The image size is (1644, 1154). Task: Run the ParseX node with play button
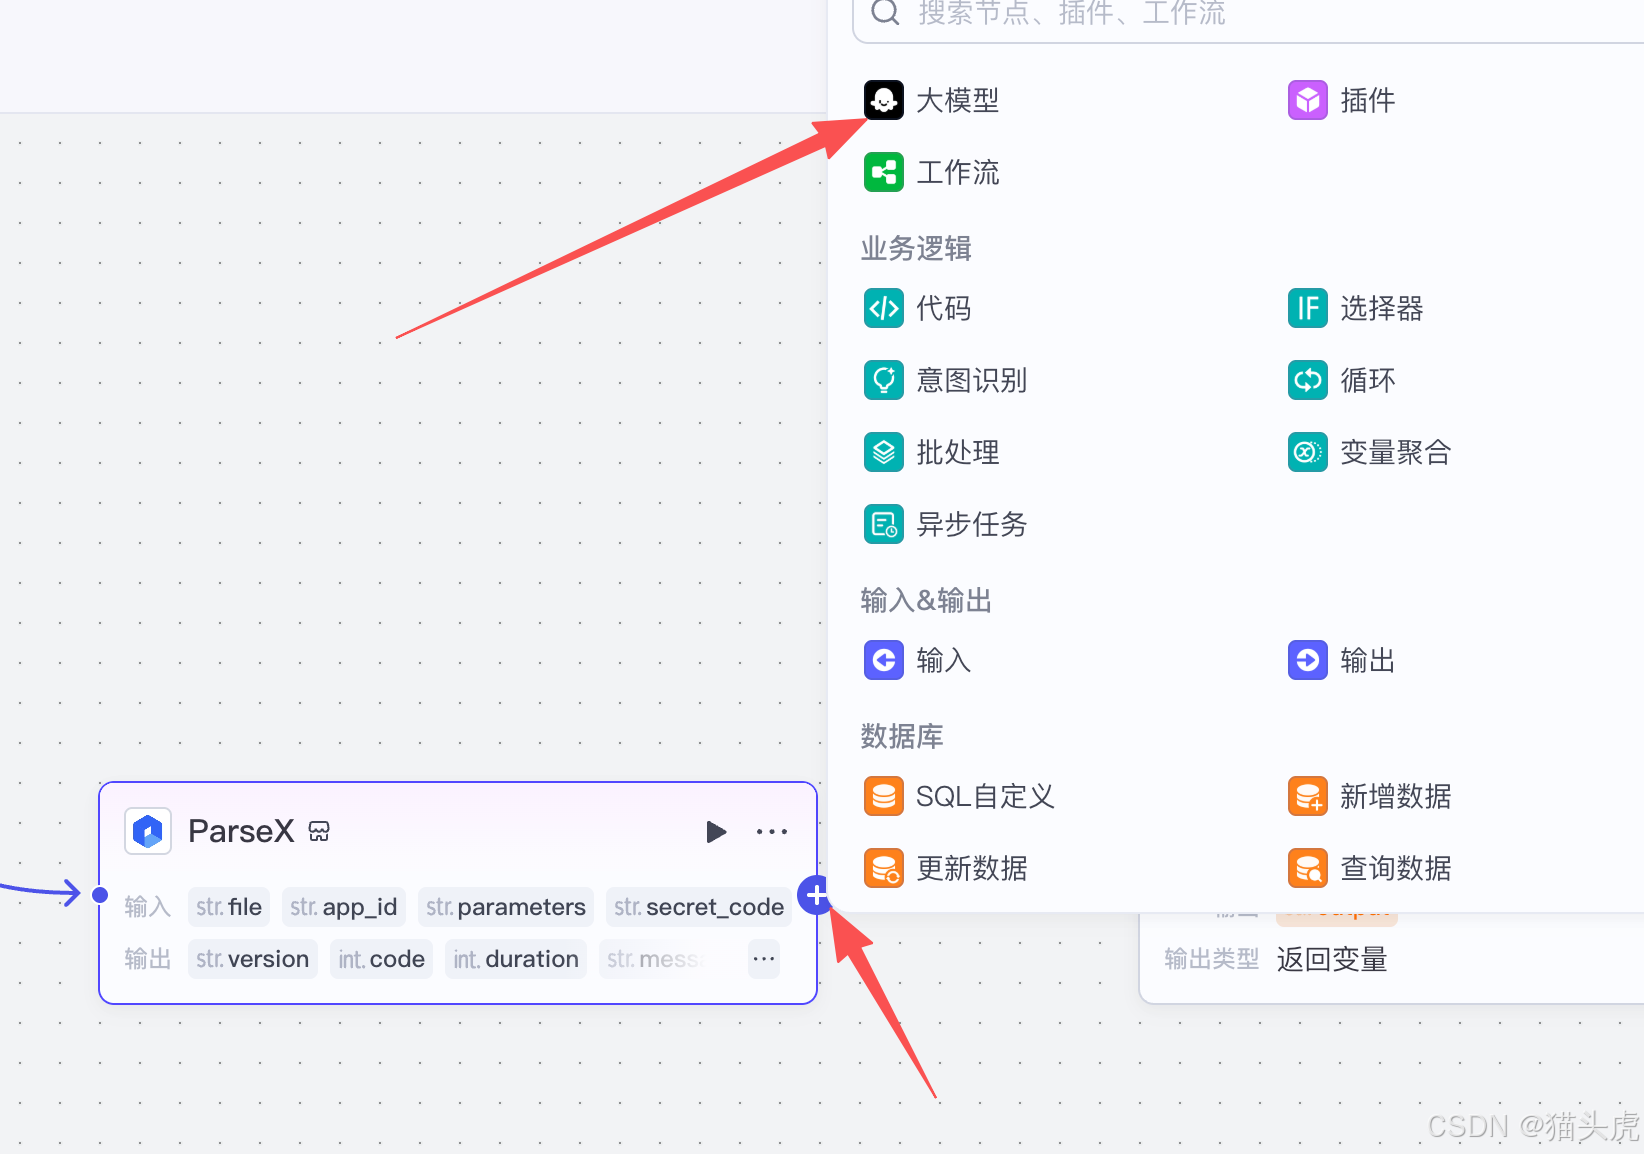(716, 831)
